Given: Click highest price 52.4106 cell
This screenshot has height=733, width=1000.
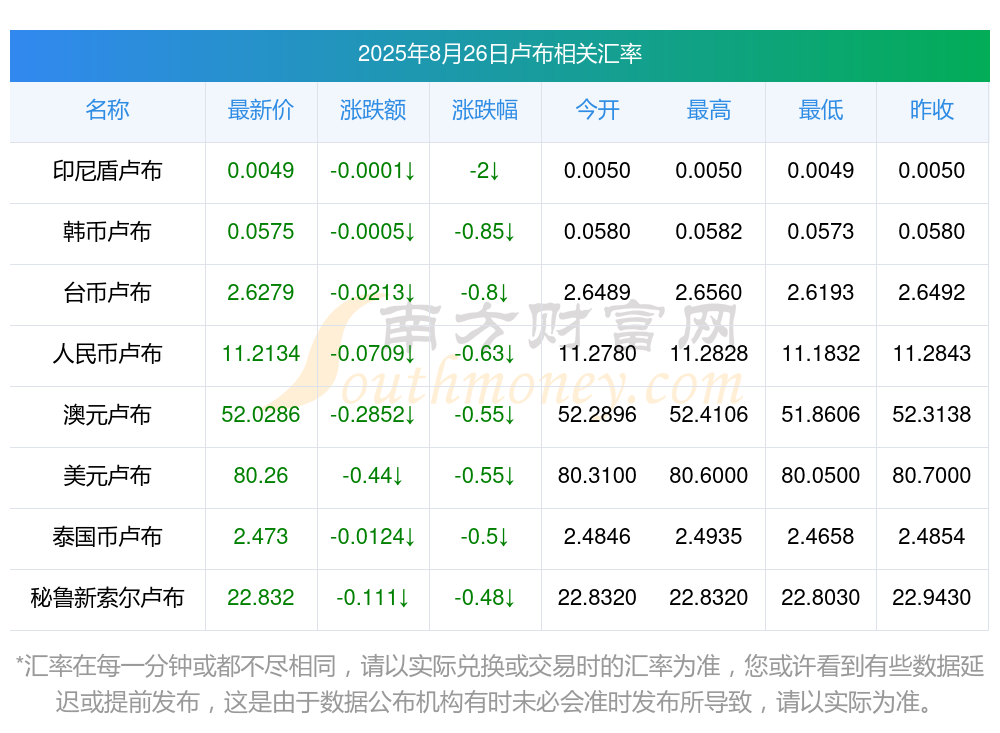Looking at the screenshot, I should pos(709,415).
